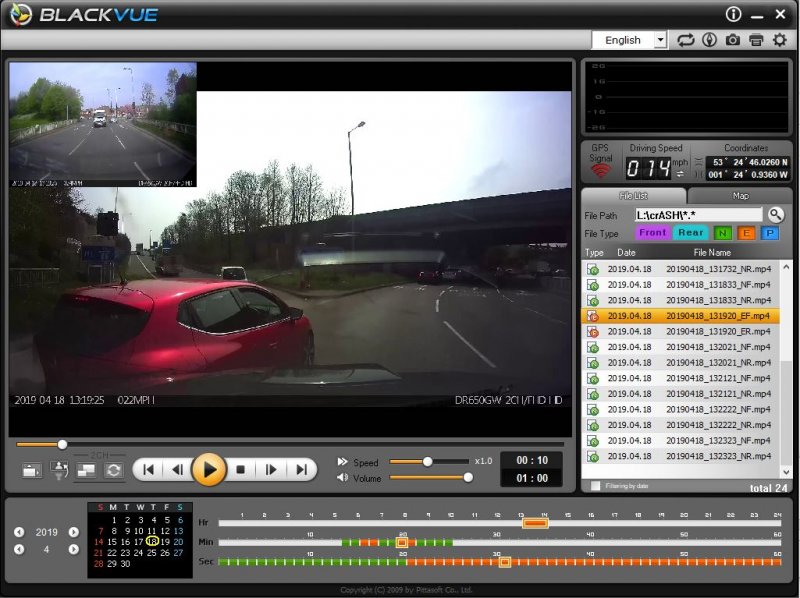Viewport: 800px width, 598px height.
Task: Enable the Filtering by date checkbox
Action: [x=597, y=487]
